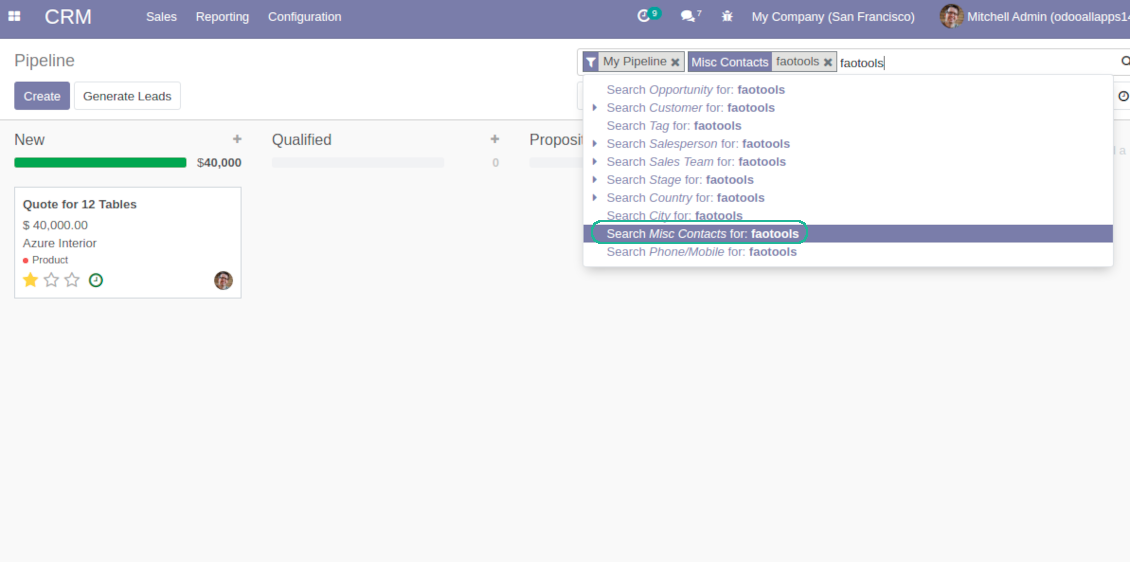The width and height of the screenshot is (1130, 562).
Task: Remove the My Pipeline filter facet
Action: tap(675, 62)
